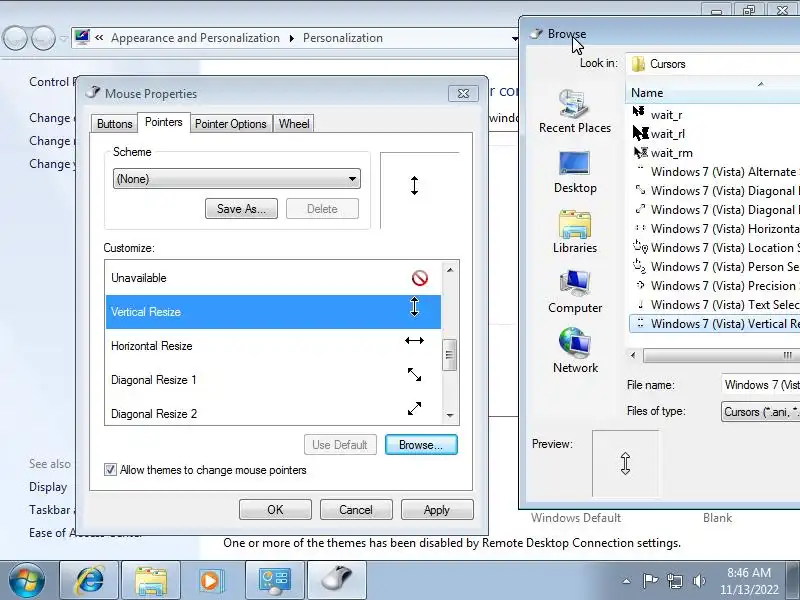Open address bar history dropdown arrow
The height and width of the screenshot is (600, 800).
[x=514, y=38]
